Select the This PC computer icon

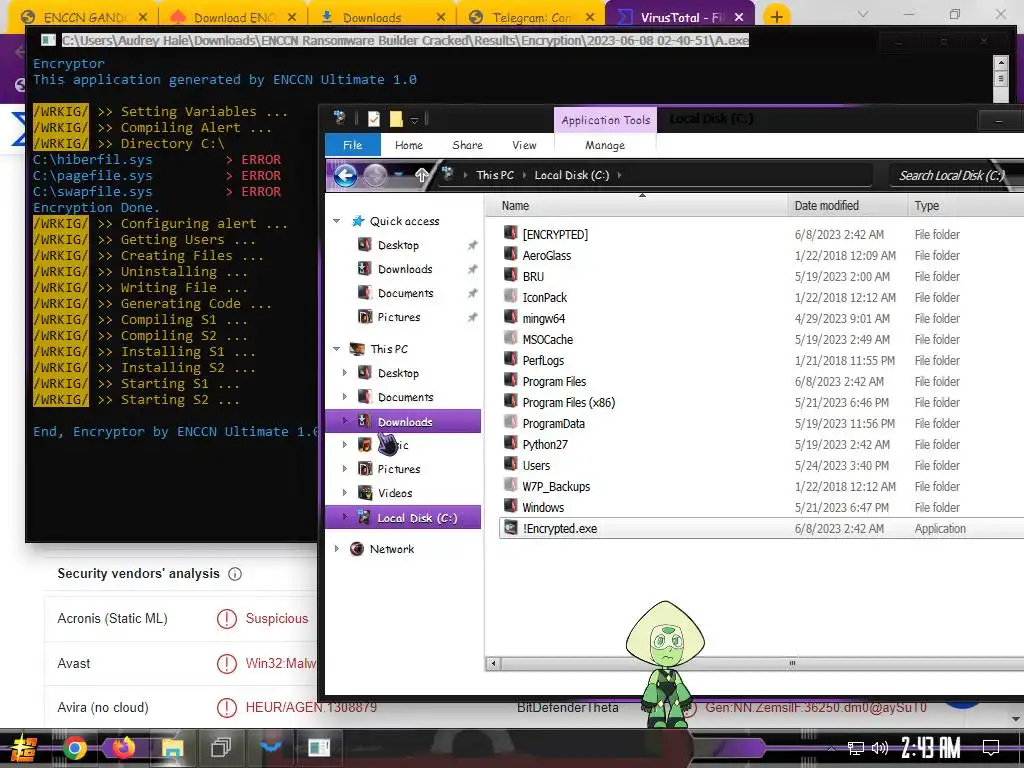357,349
